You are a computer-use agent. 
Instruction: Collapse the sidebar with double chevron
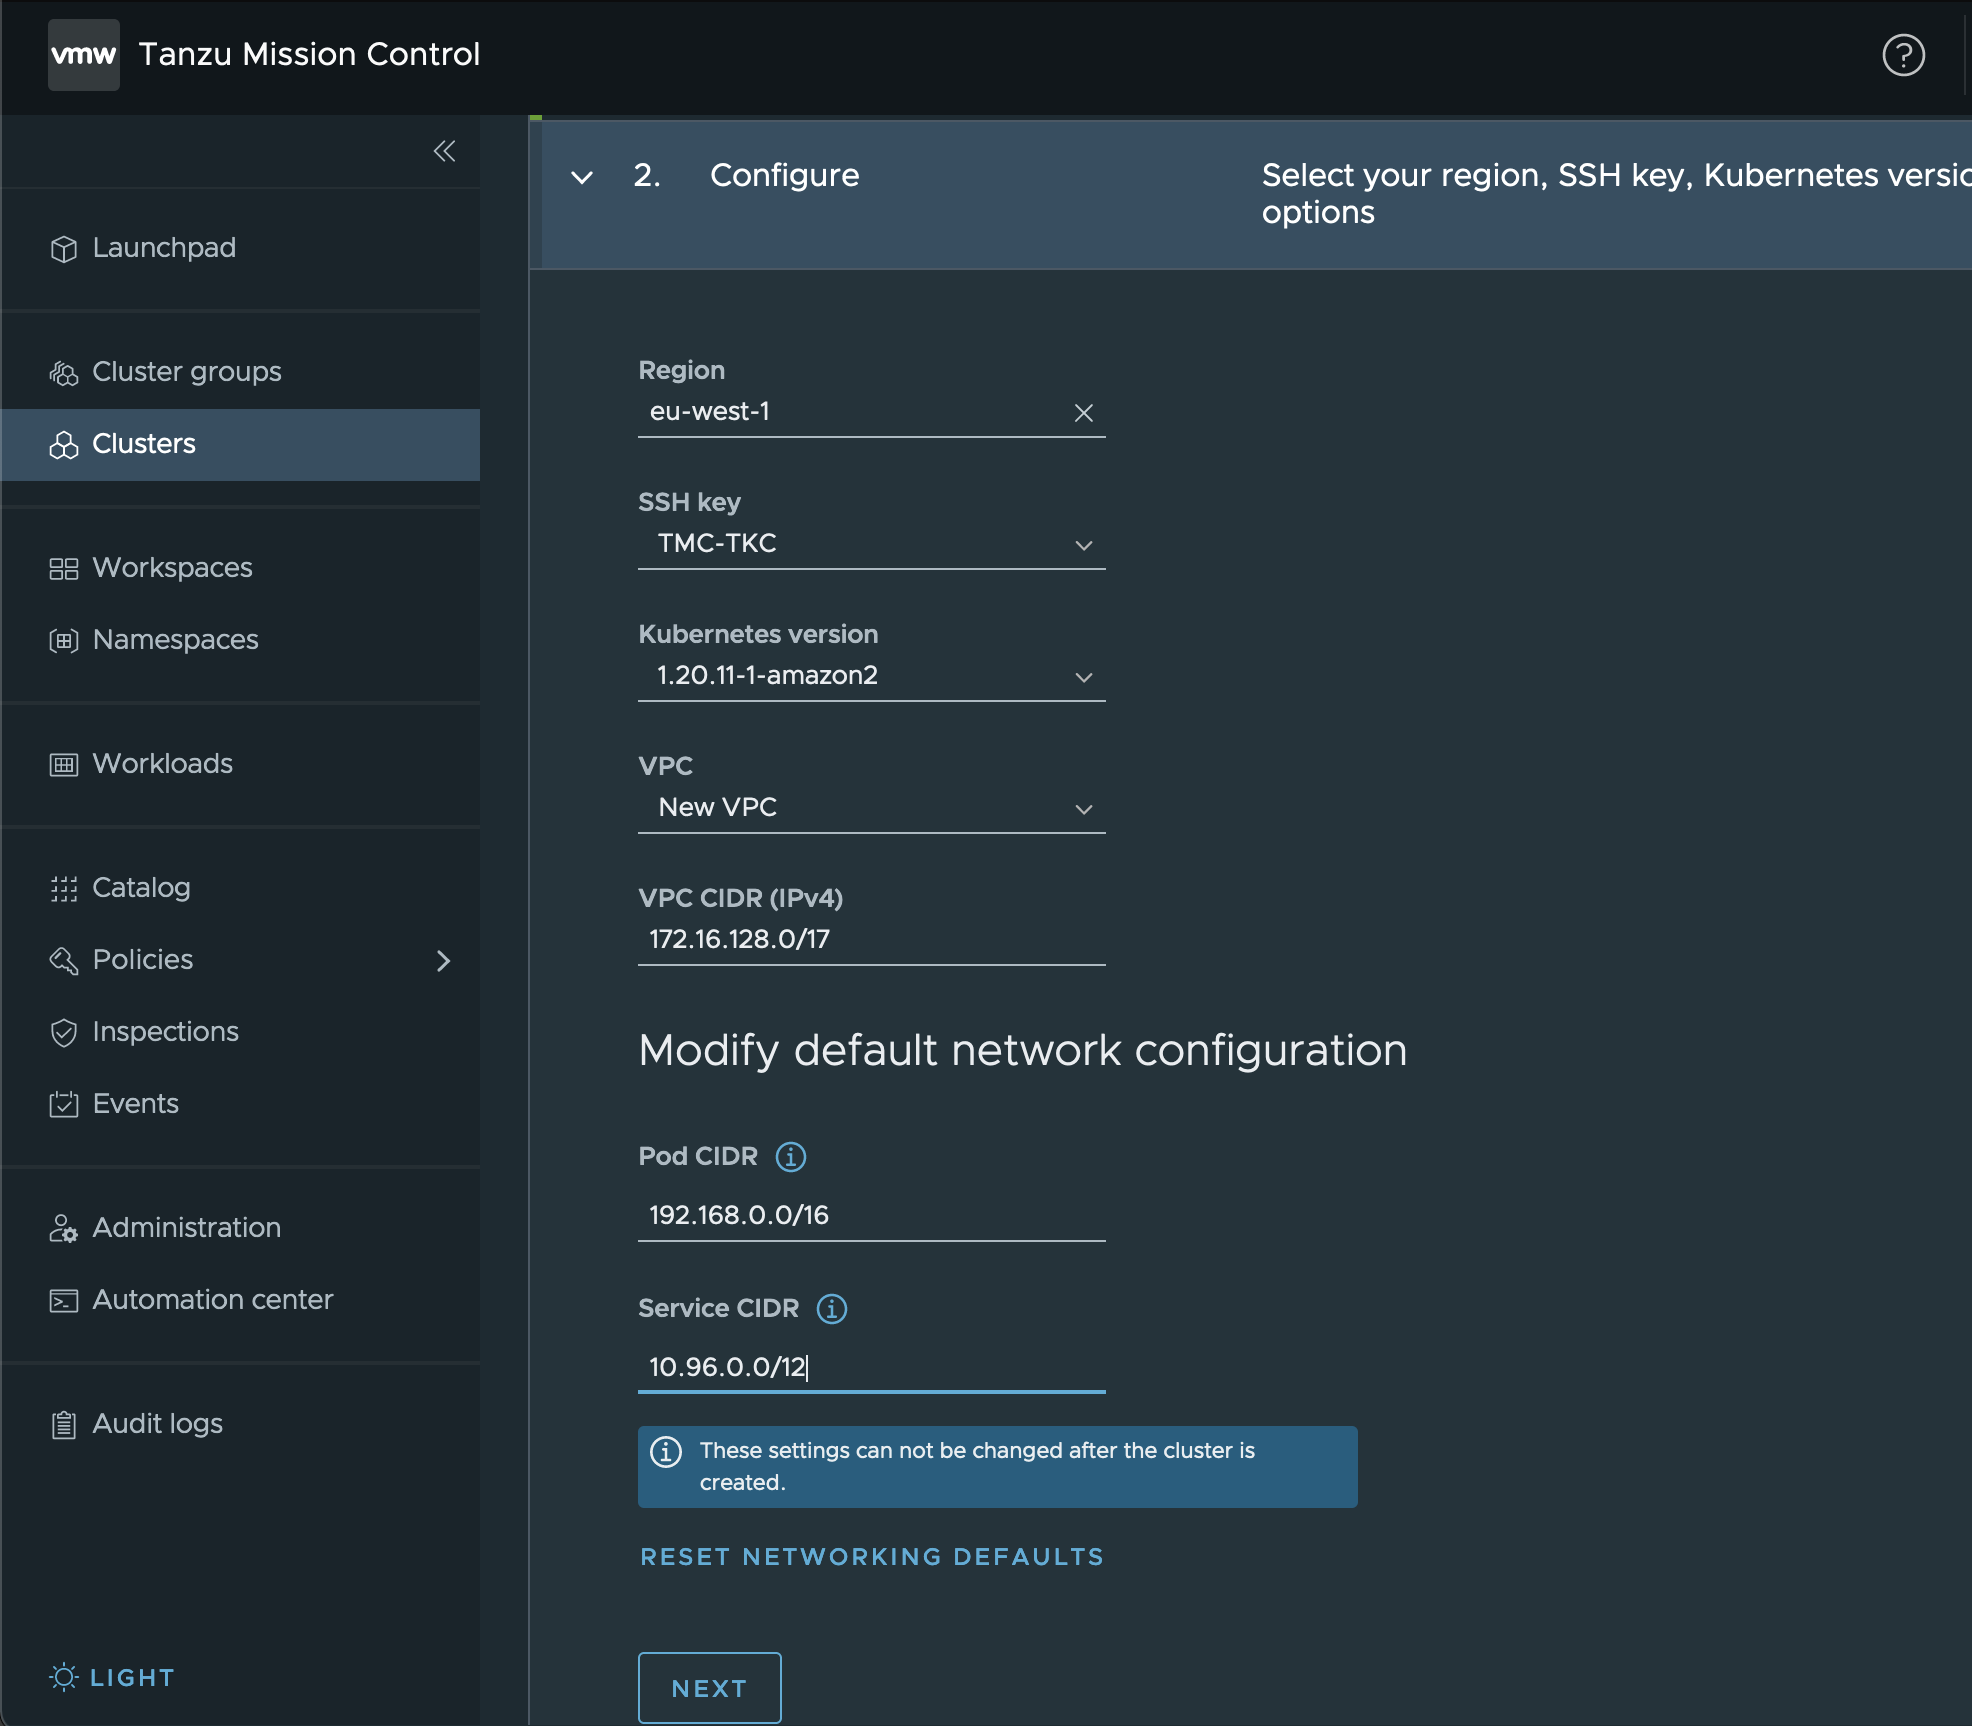pos(444,151)
